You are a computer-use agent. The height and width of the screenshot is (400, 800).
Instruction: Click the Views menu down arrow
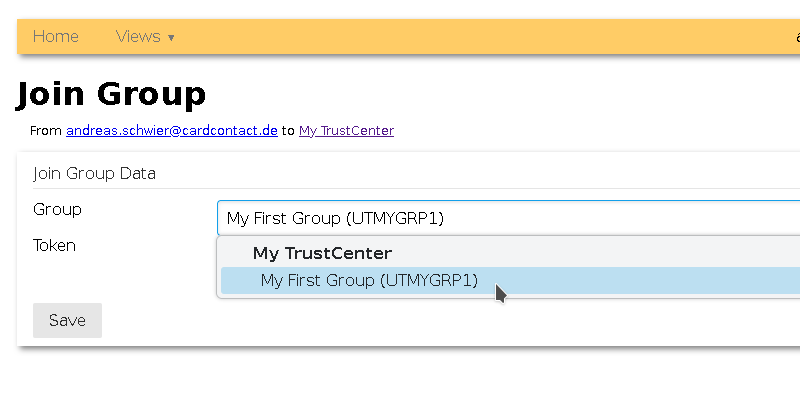point(171,38)
